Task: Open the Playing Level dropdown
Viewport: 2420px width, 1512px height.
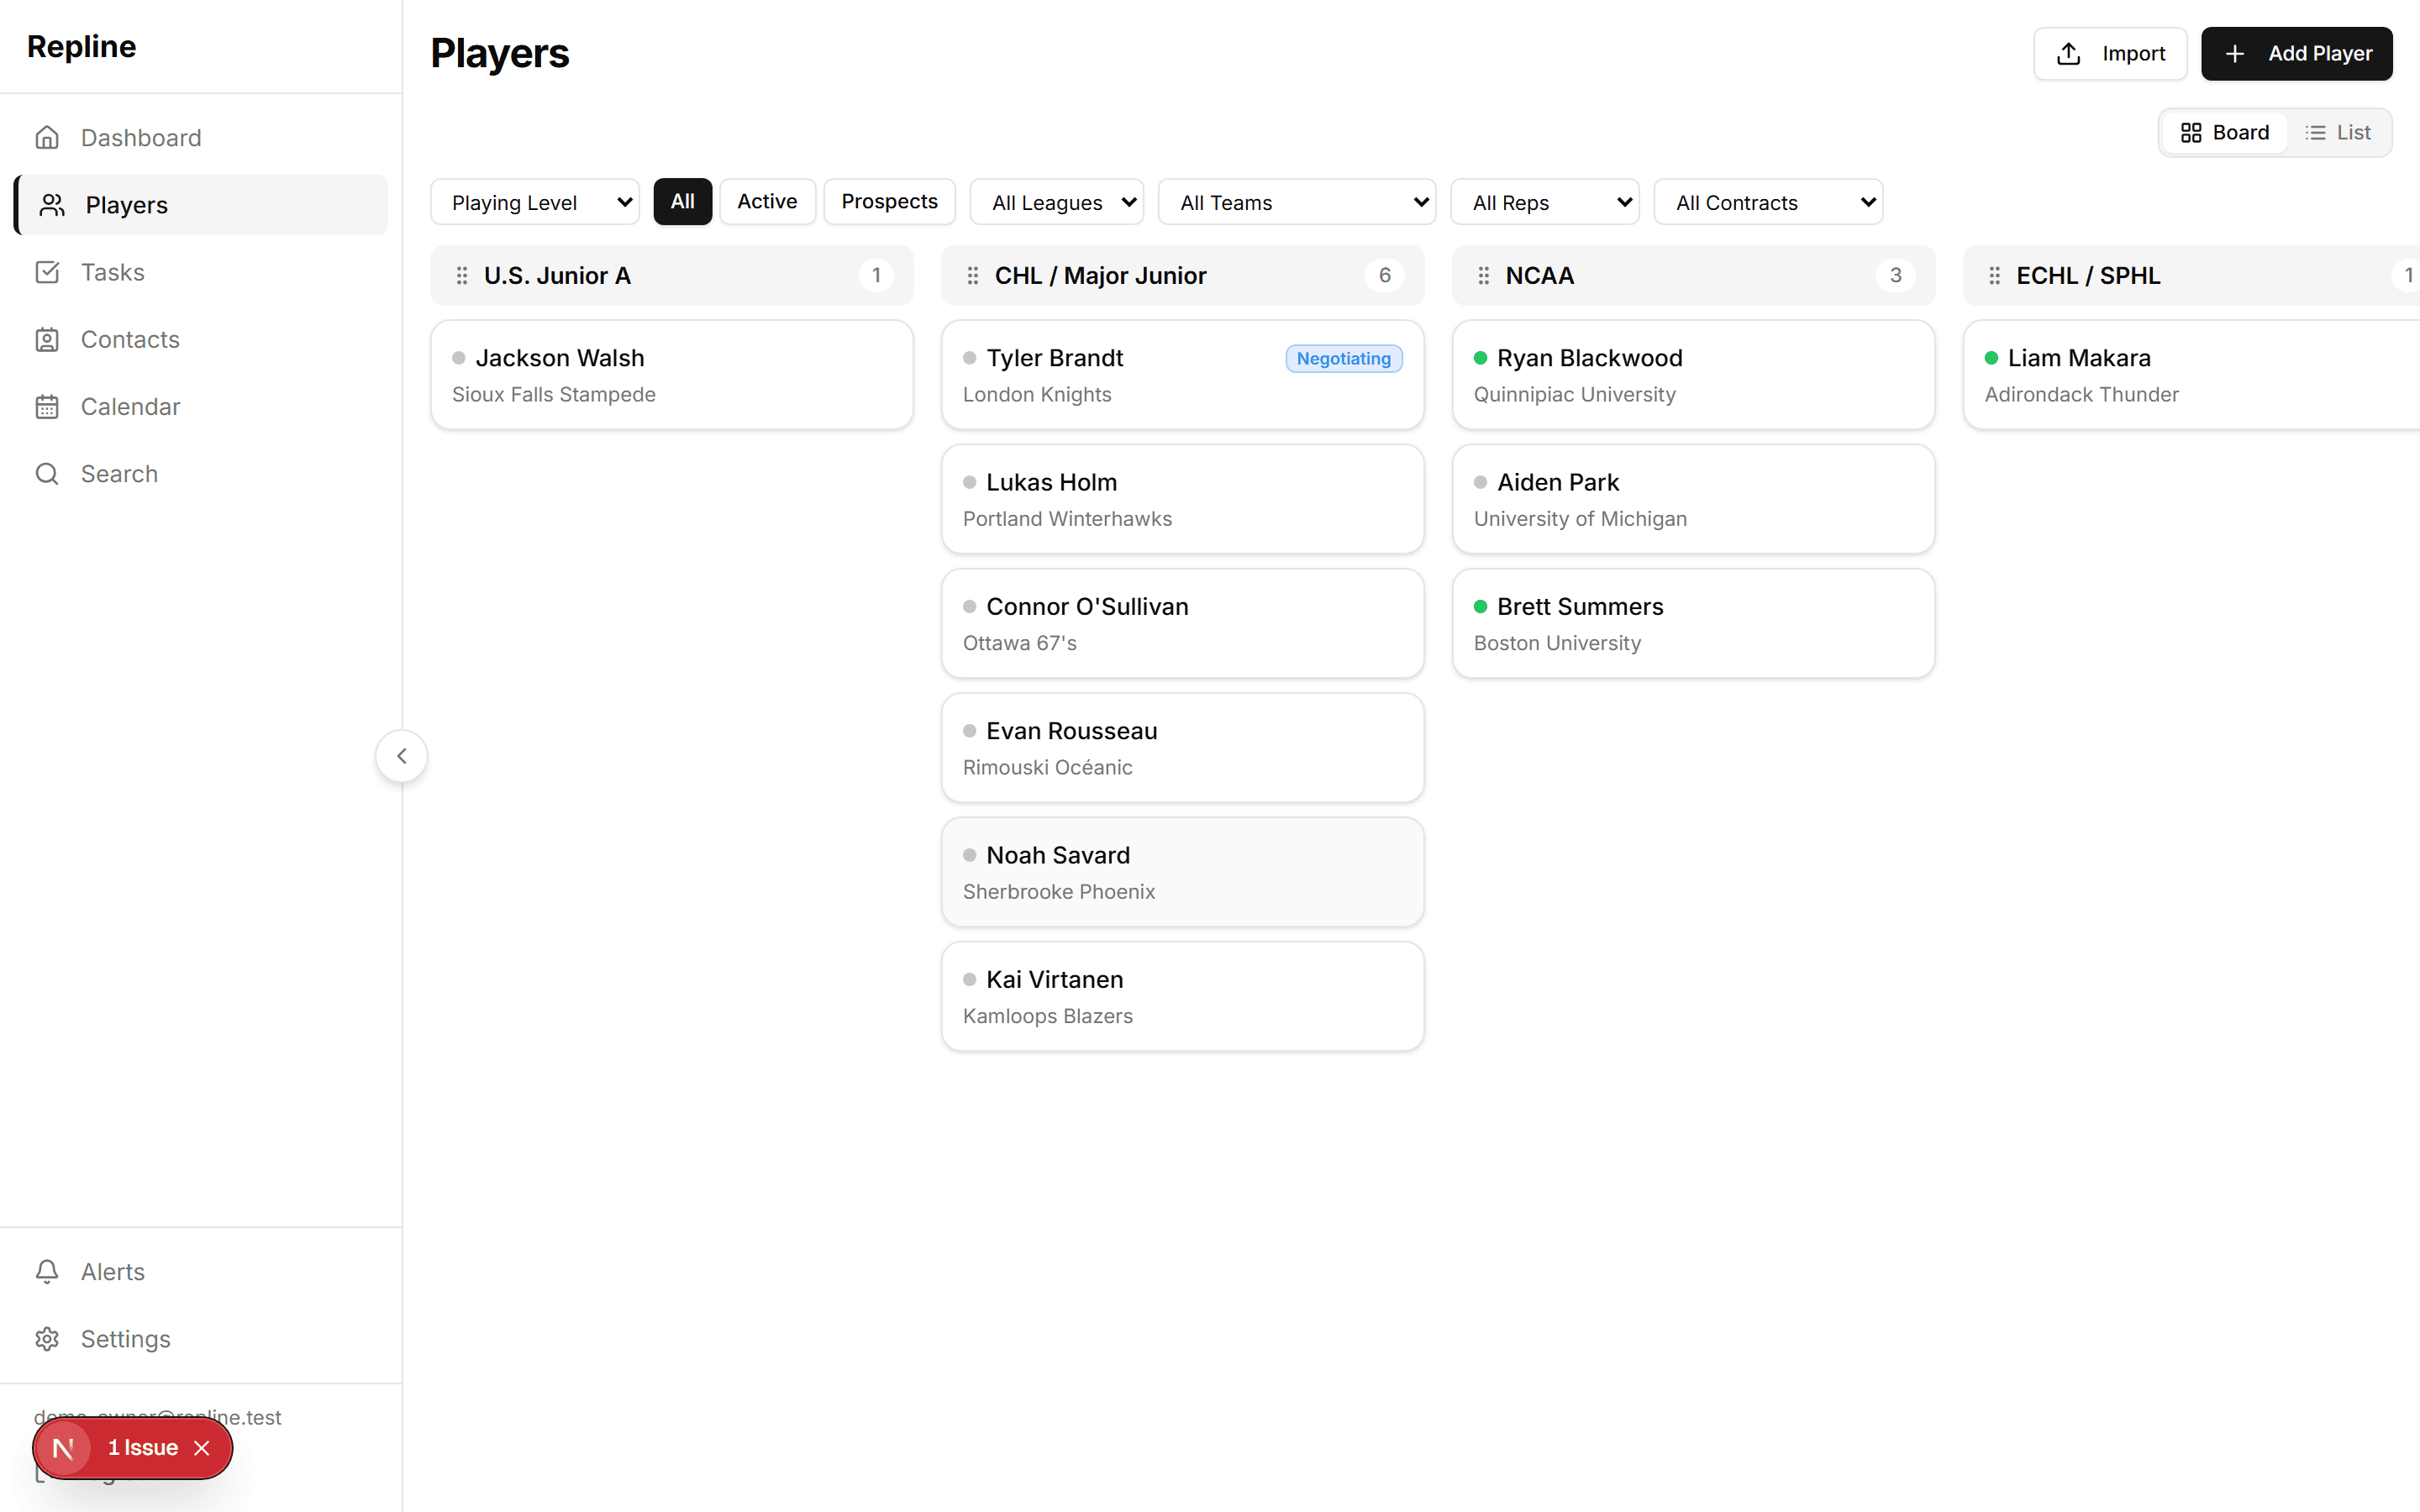Action: [534, 201]
